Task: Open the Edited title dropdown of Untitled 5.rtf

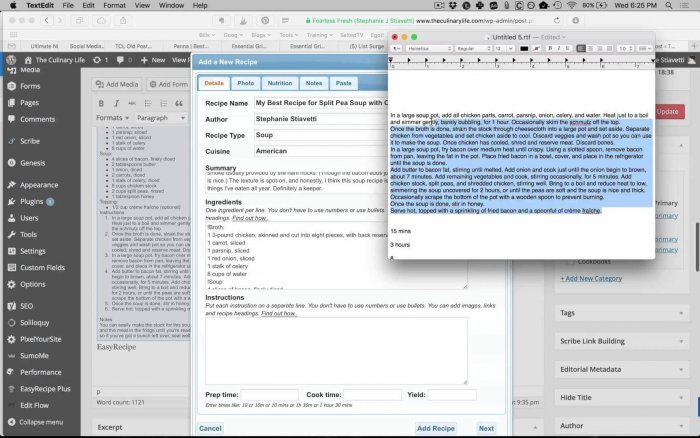Action: [x=554, y=37]
